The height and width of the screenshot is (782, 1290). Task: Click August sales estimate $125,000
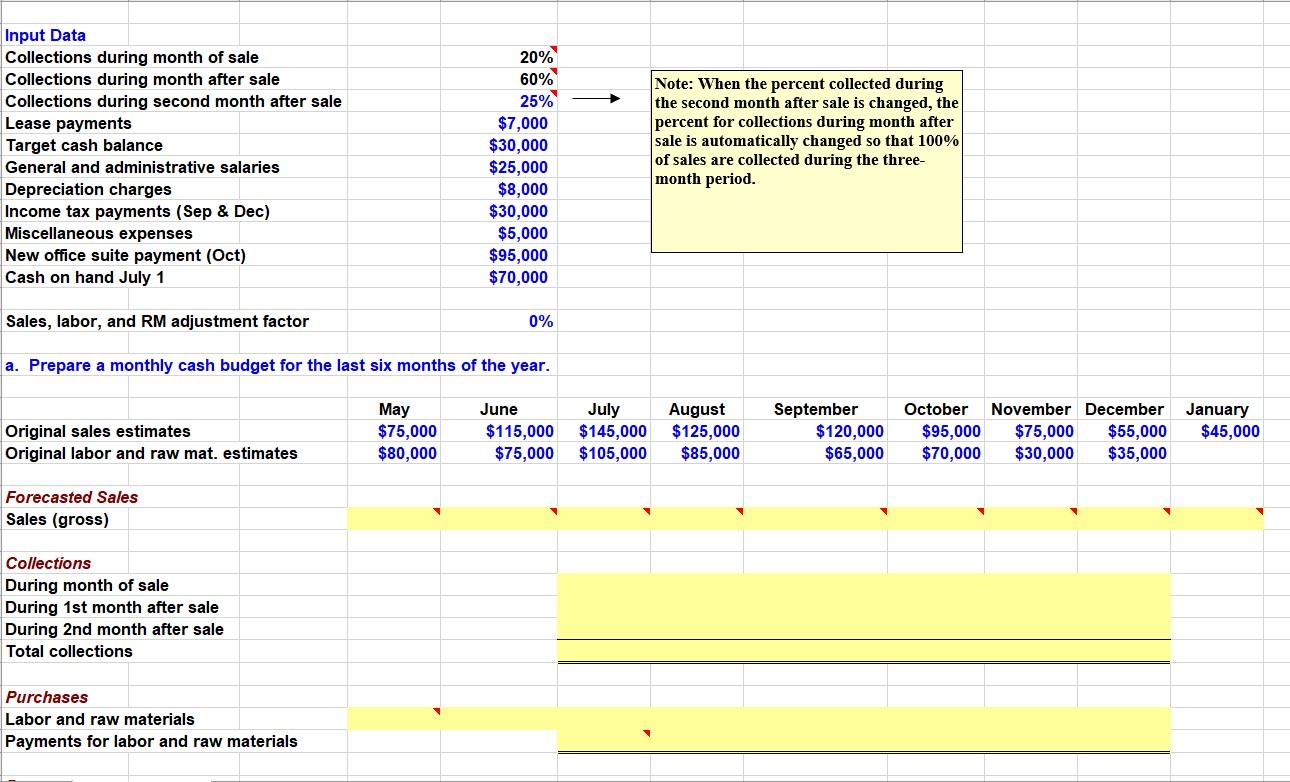pyautogui.click(x=706, y=431)
